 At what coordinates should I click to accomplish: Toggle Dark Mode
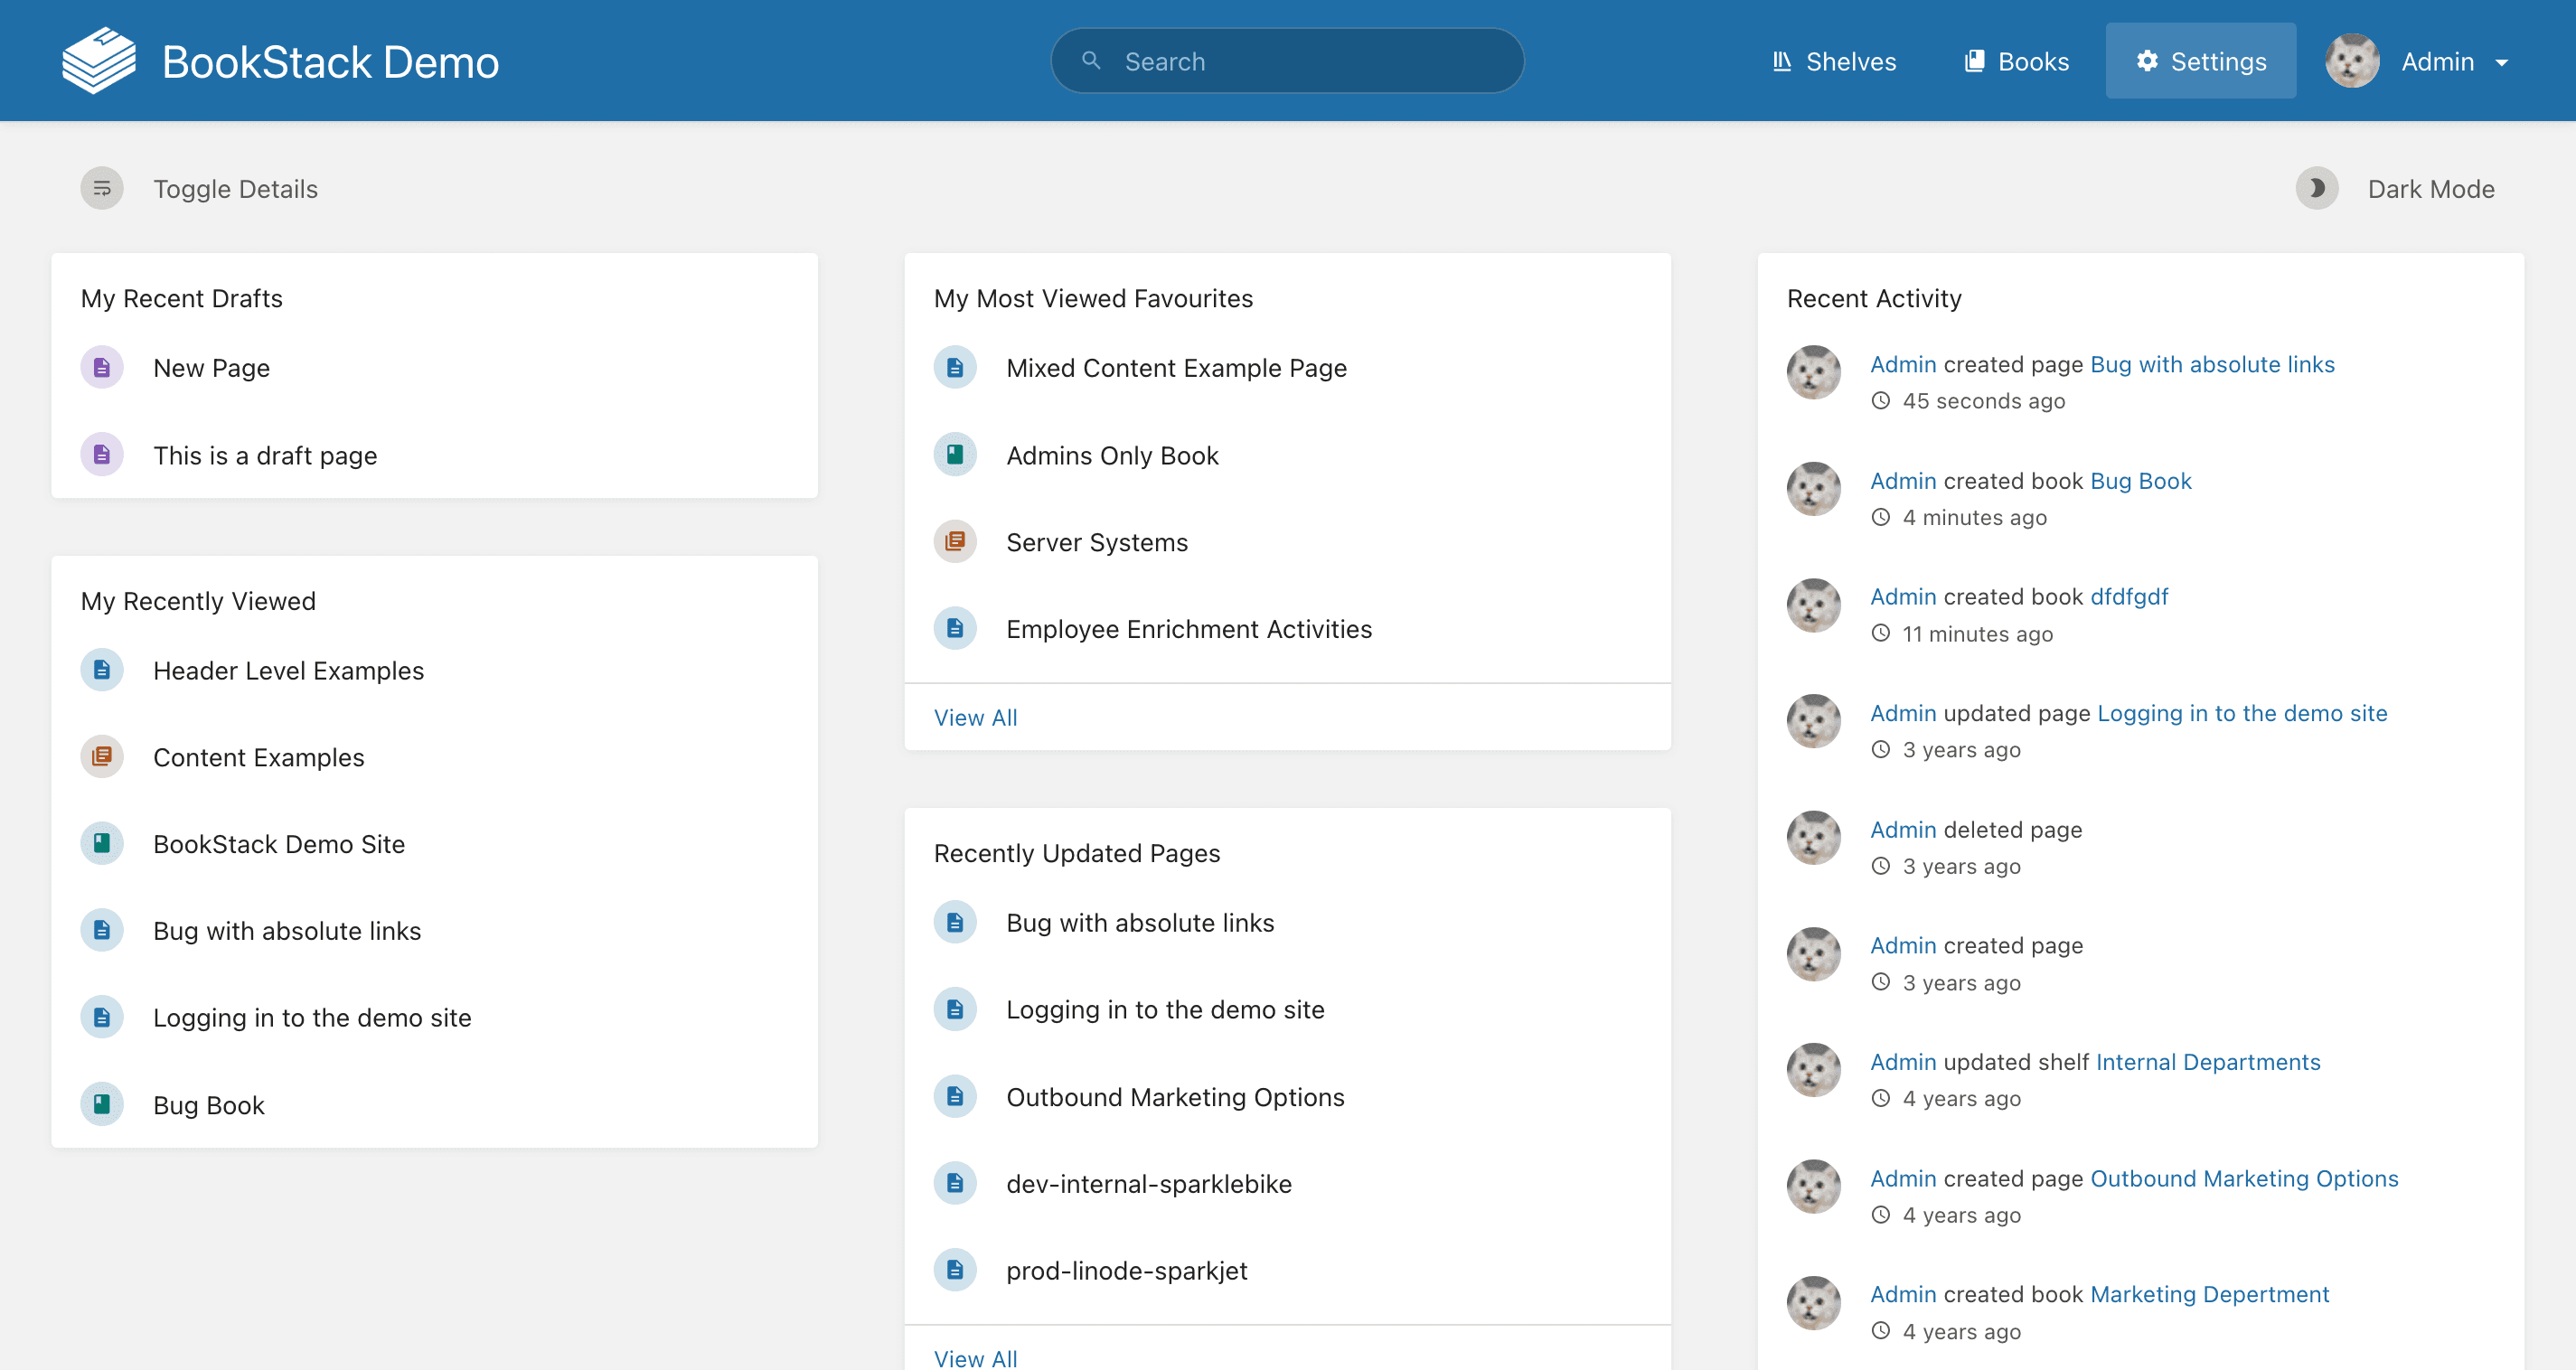point(2396,188)
